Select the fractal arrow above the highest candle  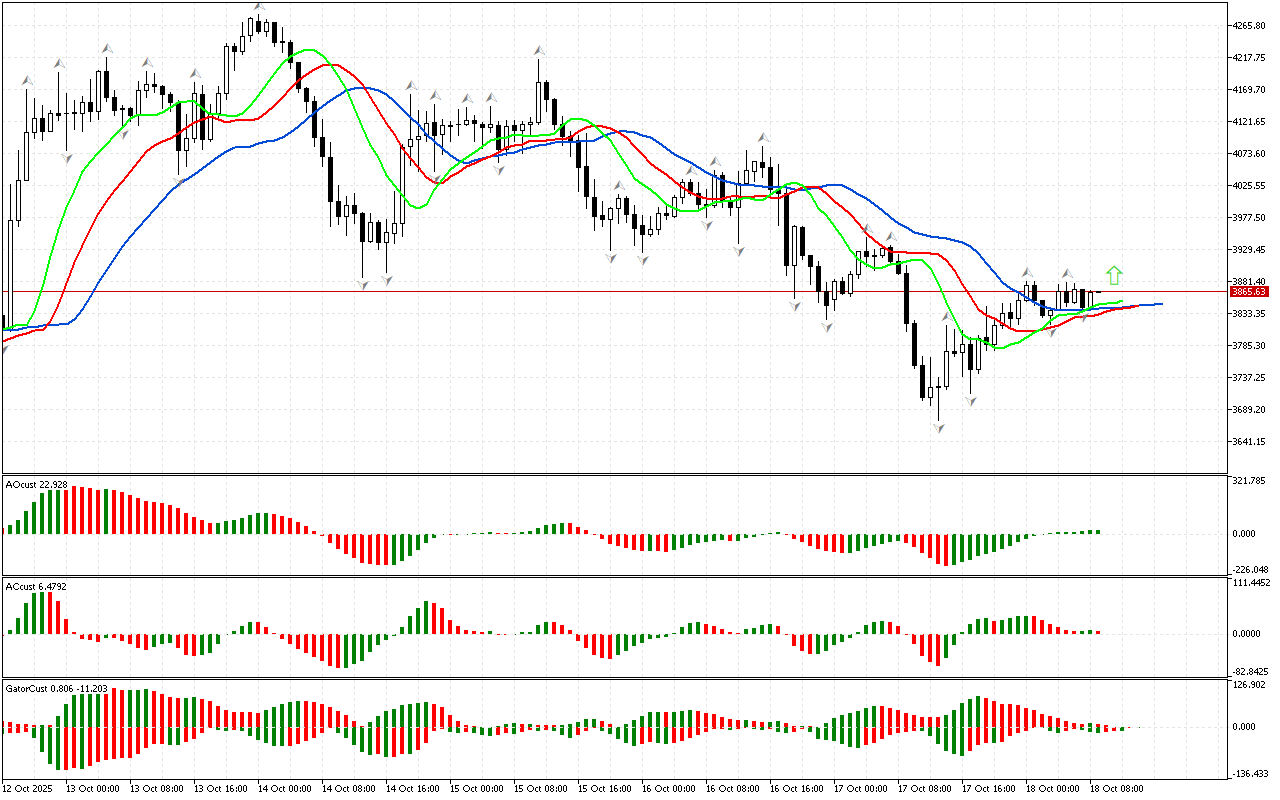(x=259, y=8)
